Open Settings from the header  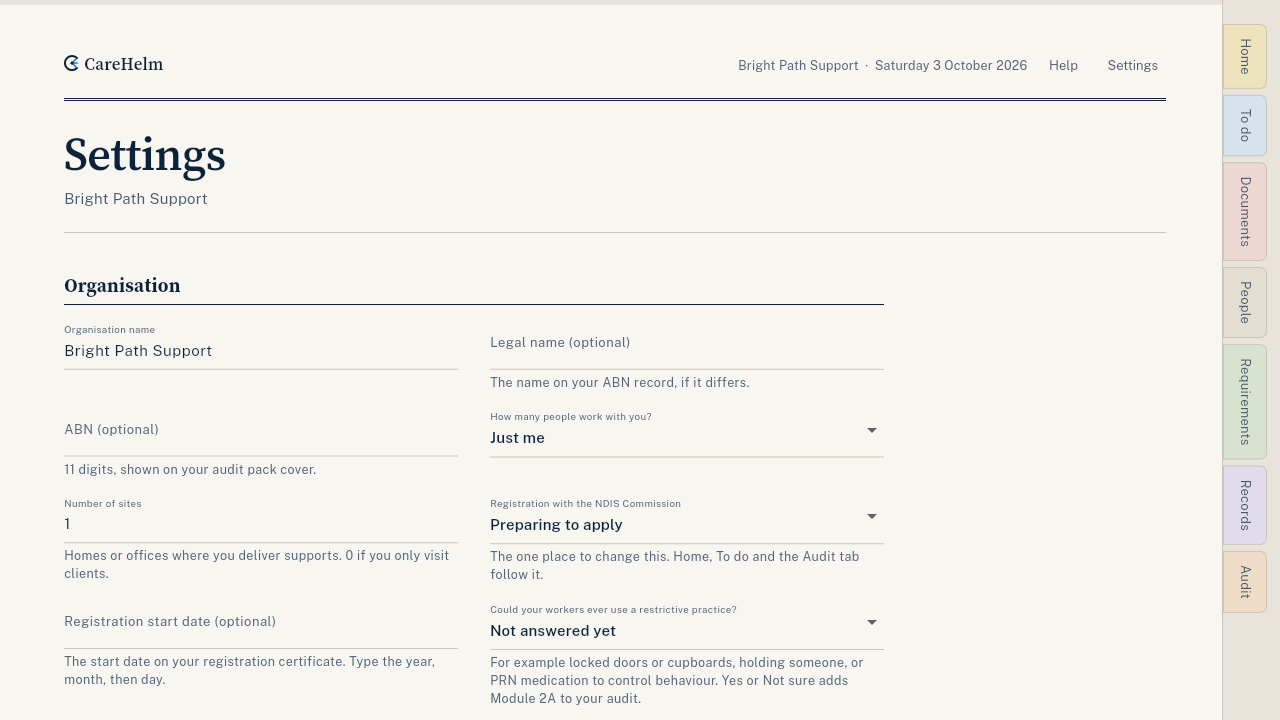pos(1132,66)
